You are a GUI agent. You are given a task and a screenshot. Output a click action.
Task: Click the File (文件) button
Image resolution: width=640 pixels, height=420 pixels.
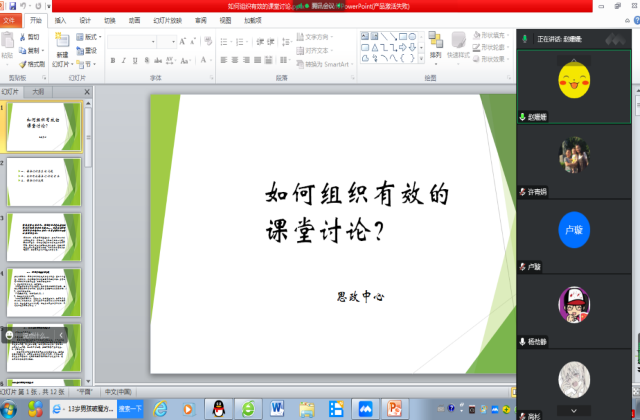[12, 19]
